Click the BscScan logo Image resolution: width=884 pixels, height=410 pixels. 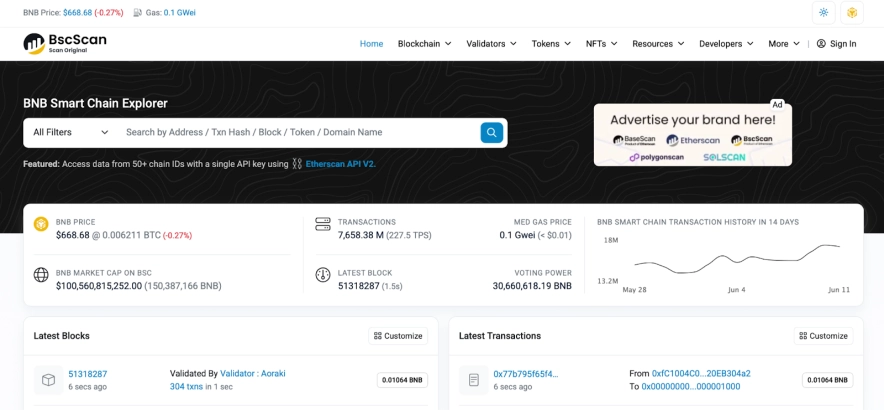[x=65, y=43]
